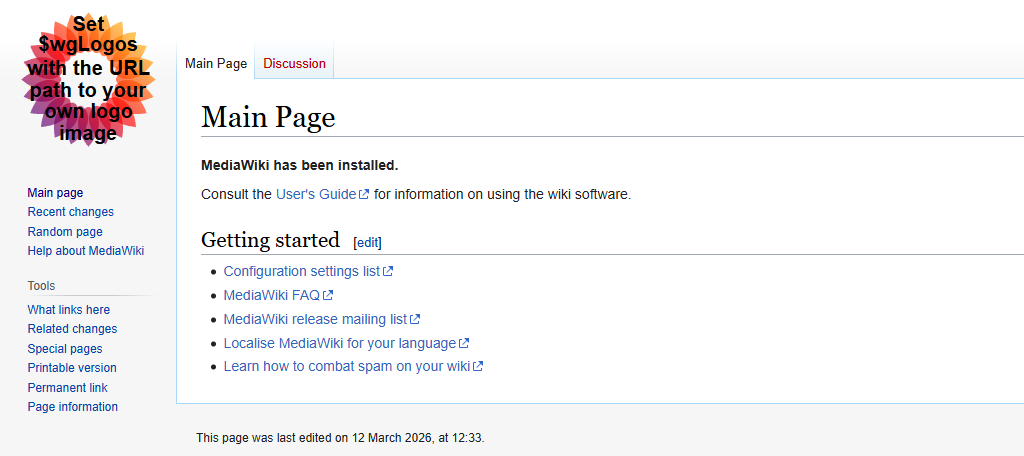
Task: Click the last edited timestamp footer text
Action: tap(340, 438)
